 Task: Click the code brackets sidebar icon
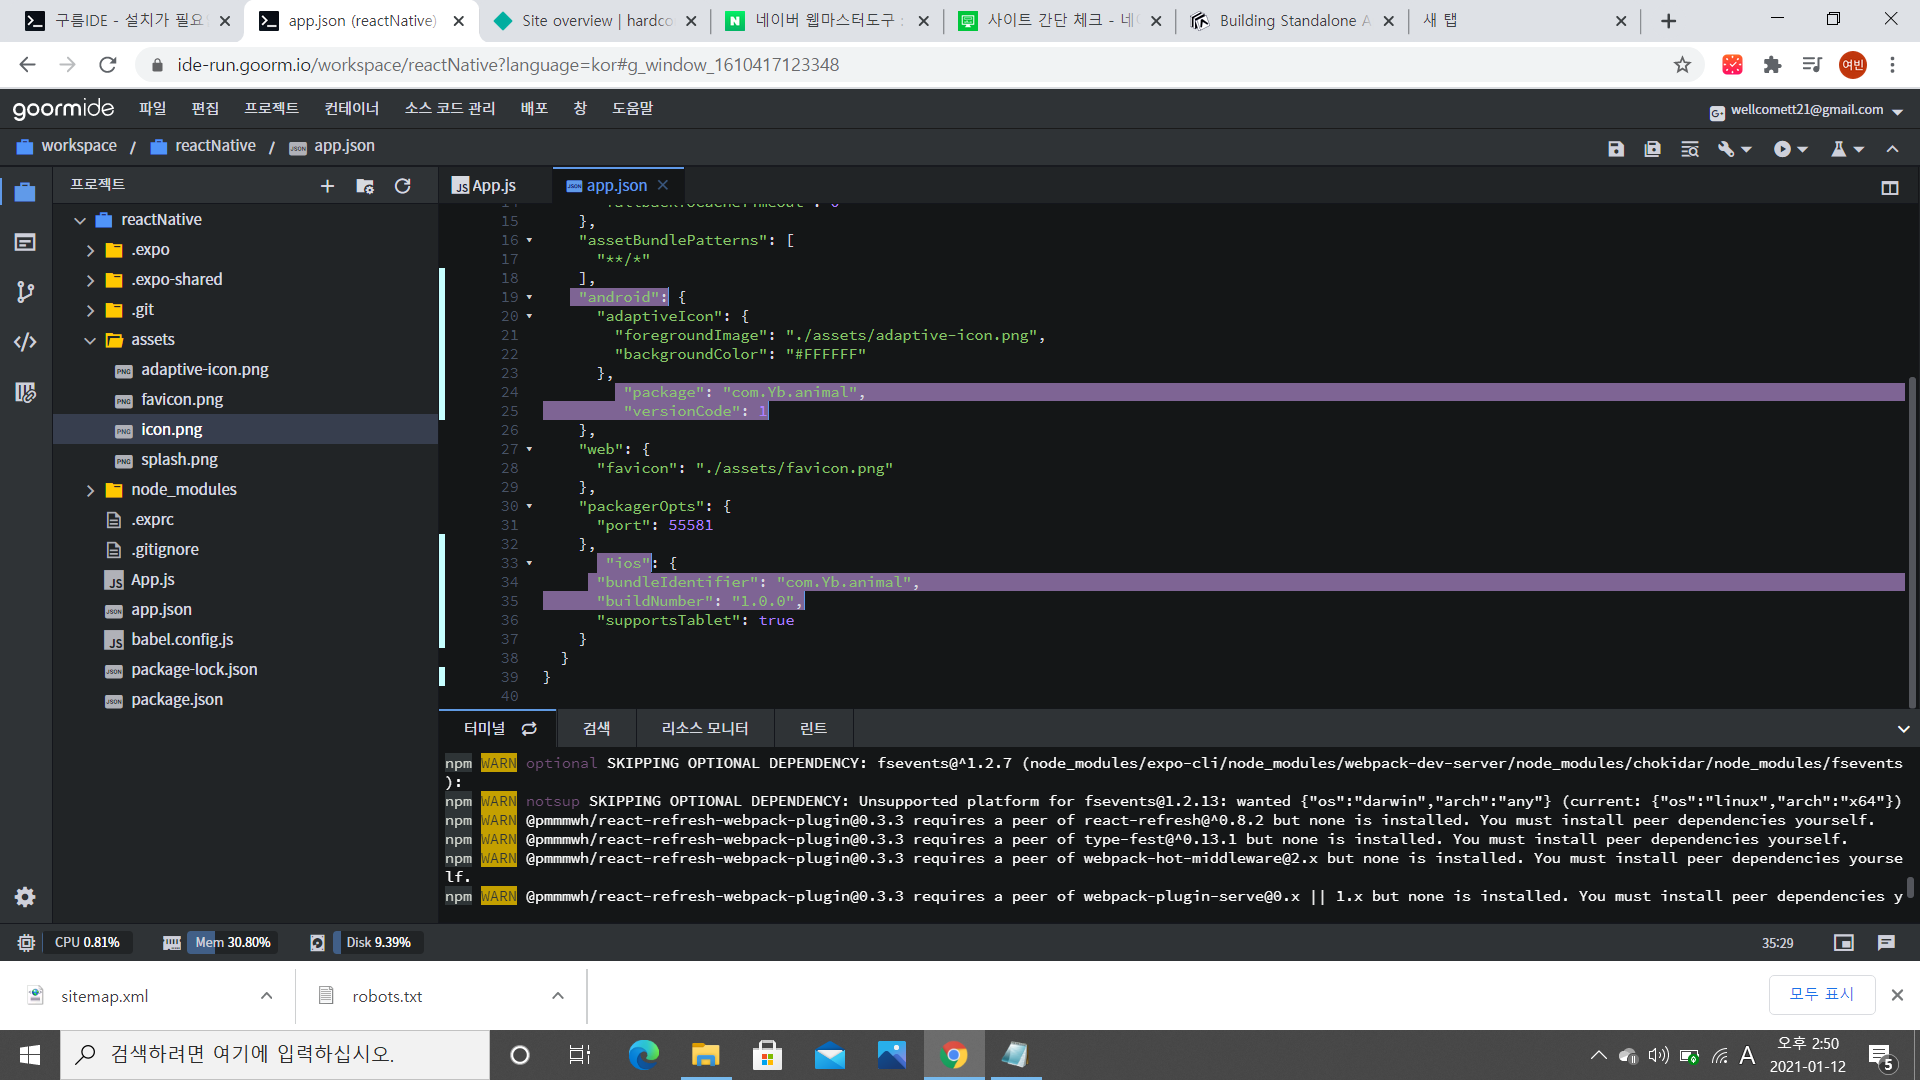26,342
